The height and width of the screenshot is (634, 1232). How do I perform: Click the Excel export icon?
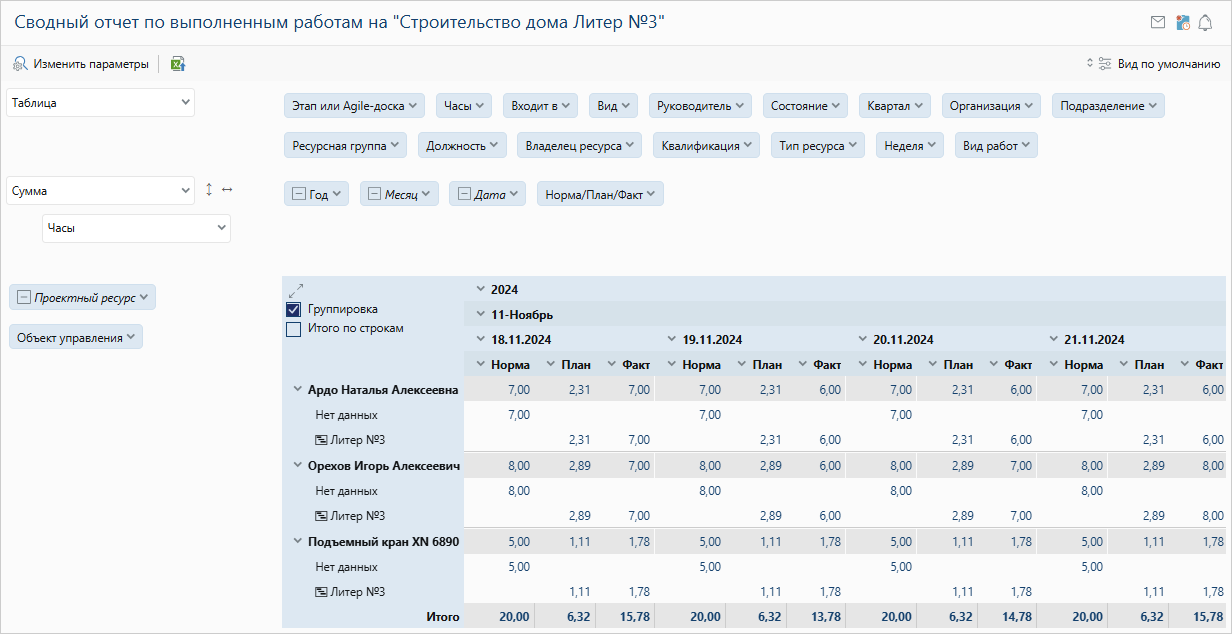click(178, 64)
